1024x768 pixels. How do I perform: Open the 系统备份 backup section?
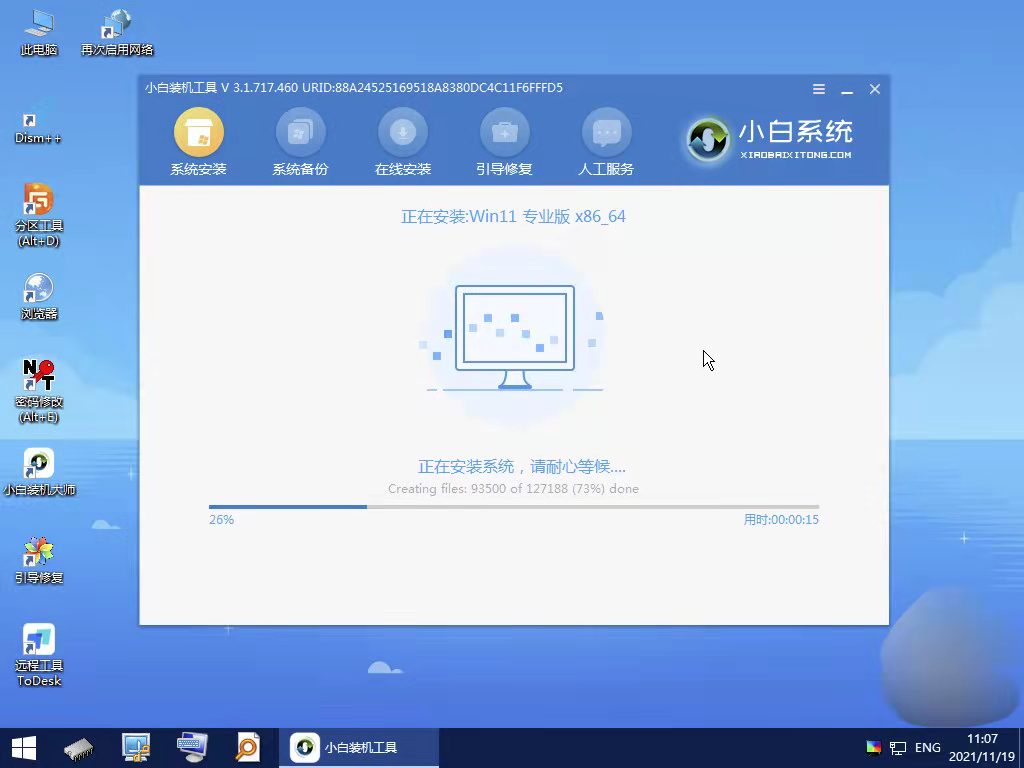pyautogui.click(x=300, y=133)
